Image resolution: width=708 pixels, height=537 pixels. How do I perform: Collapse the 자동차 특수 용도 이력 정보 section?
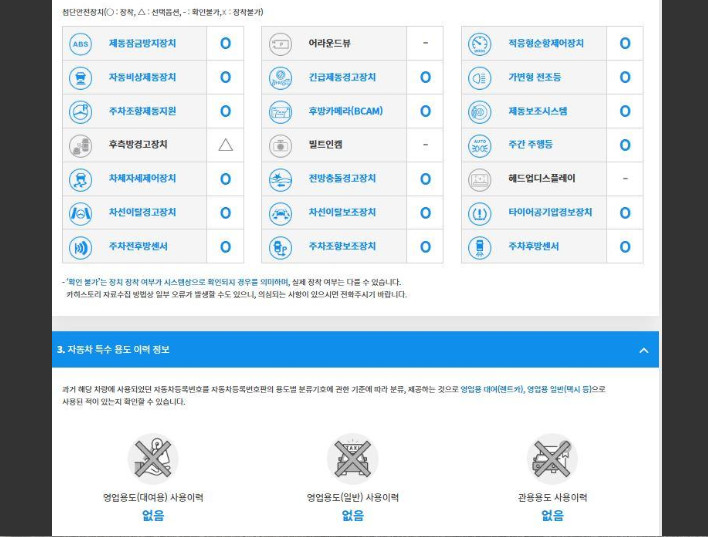tap(643, 350)
